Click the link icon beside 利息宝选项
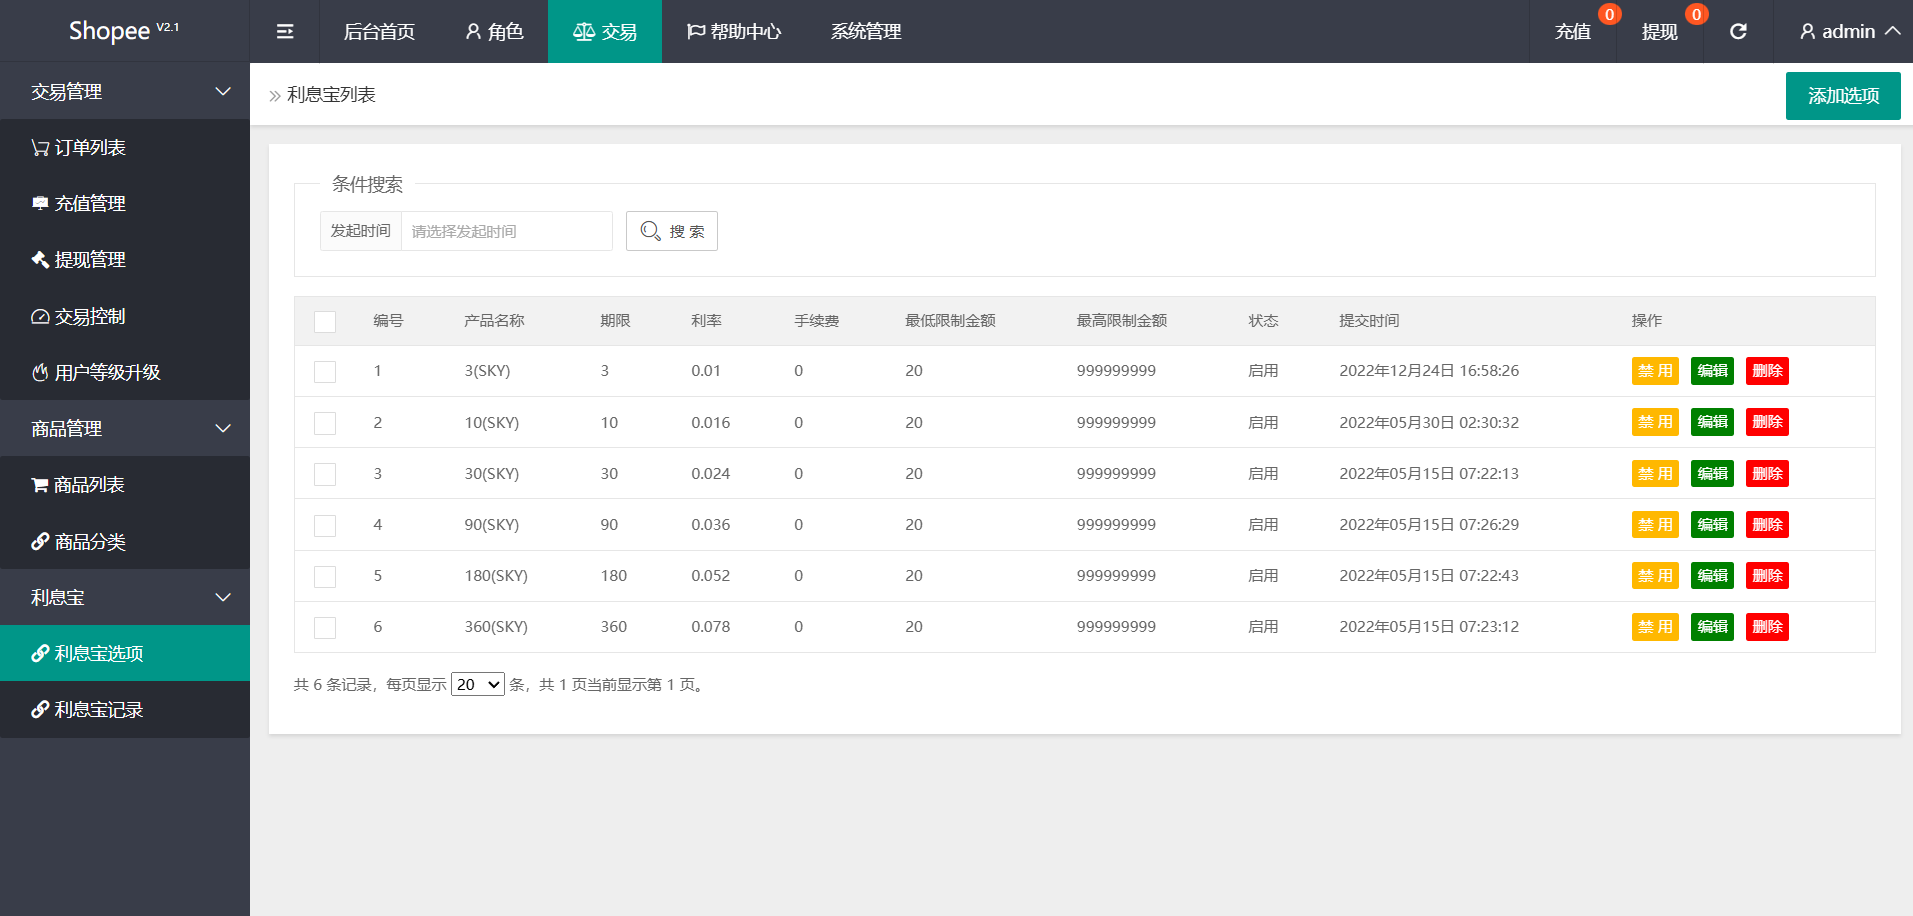 click(40, 654)
